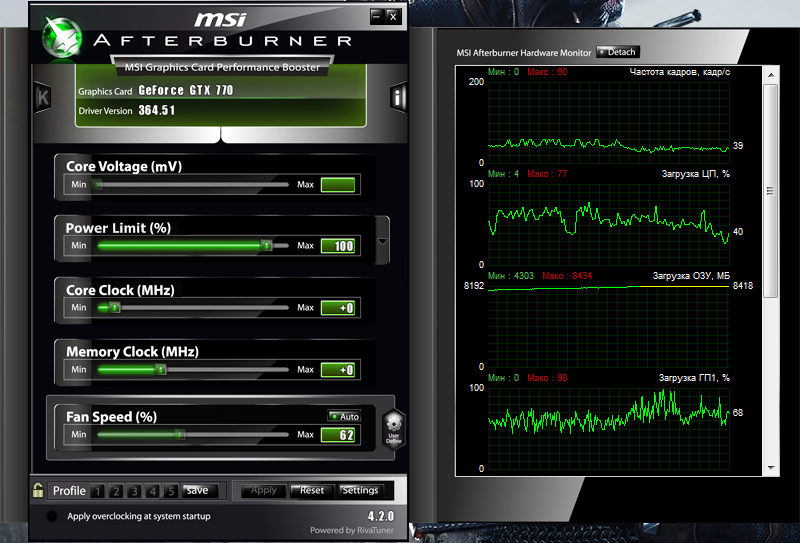Click the Core Clock slider handle
The width and height of the screenshot is (800, 543).
coord(115,307)
